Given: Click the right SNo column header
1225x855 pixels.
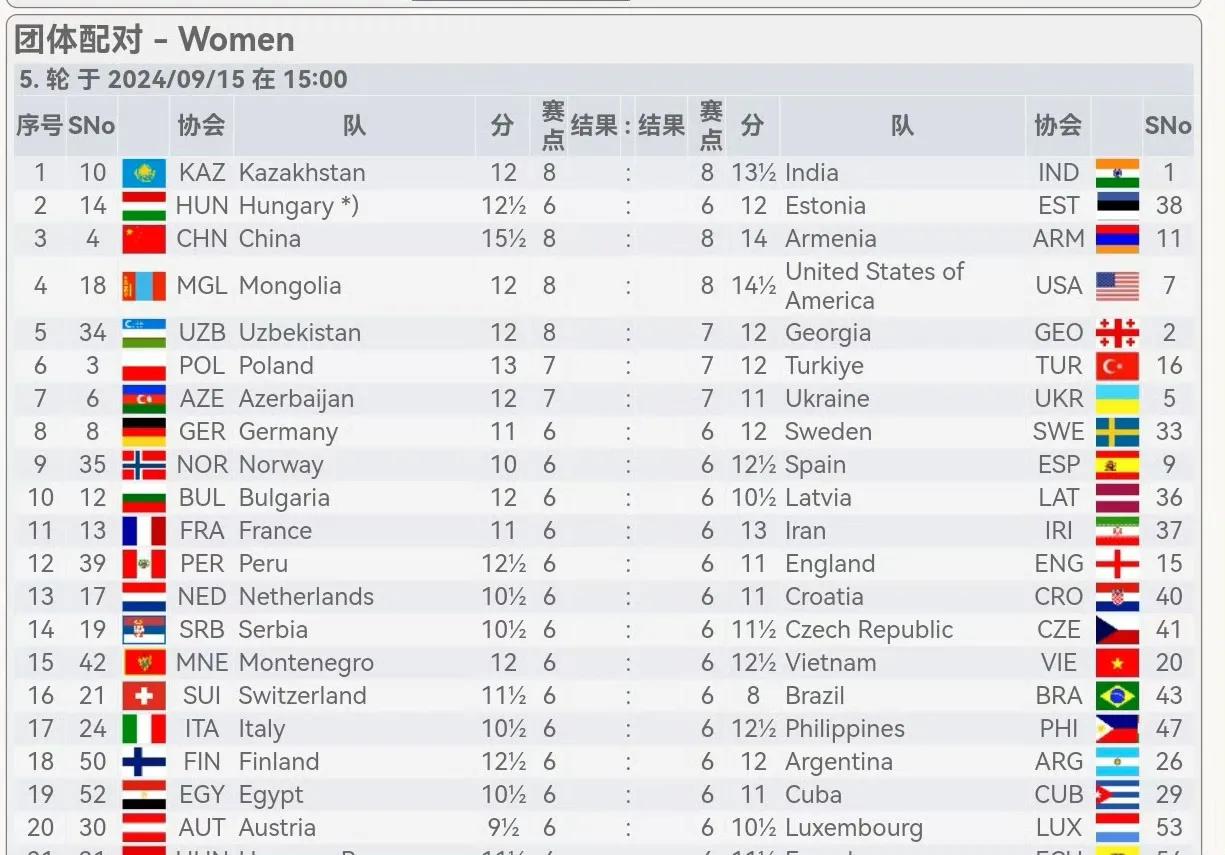Looking at the screenshot, I should pyautogui.click(x=1168, y=126).
